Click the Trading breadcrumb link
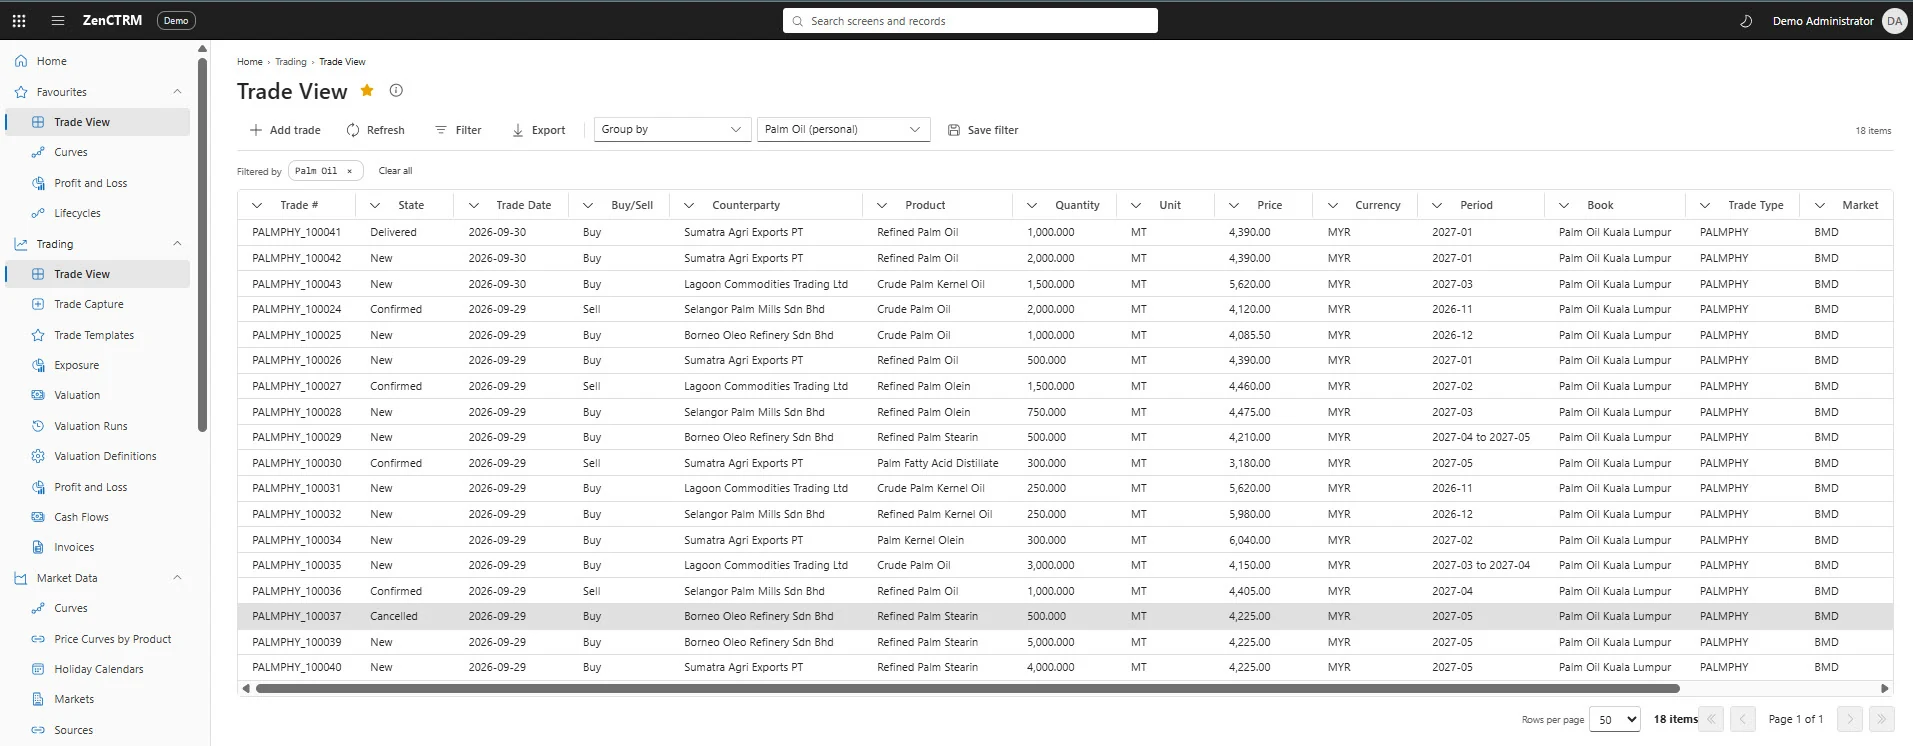The height and width of the screenshot is (746, 1913). pos(291,62)
